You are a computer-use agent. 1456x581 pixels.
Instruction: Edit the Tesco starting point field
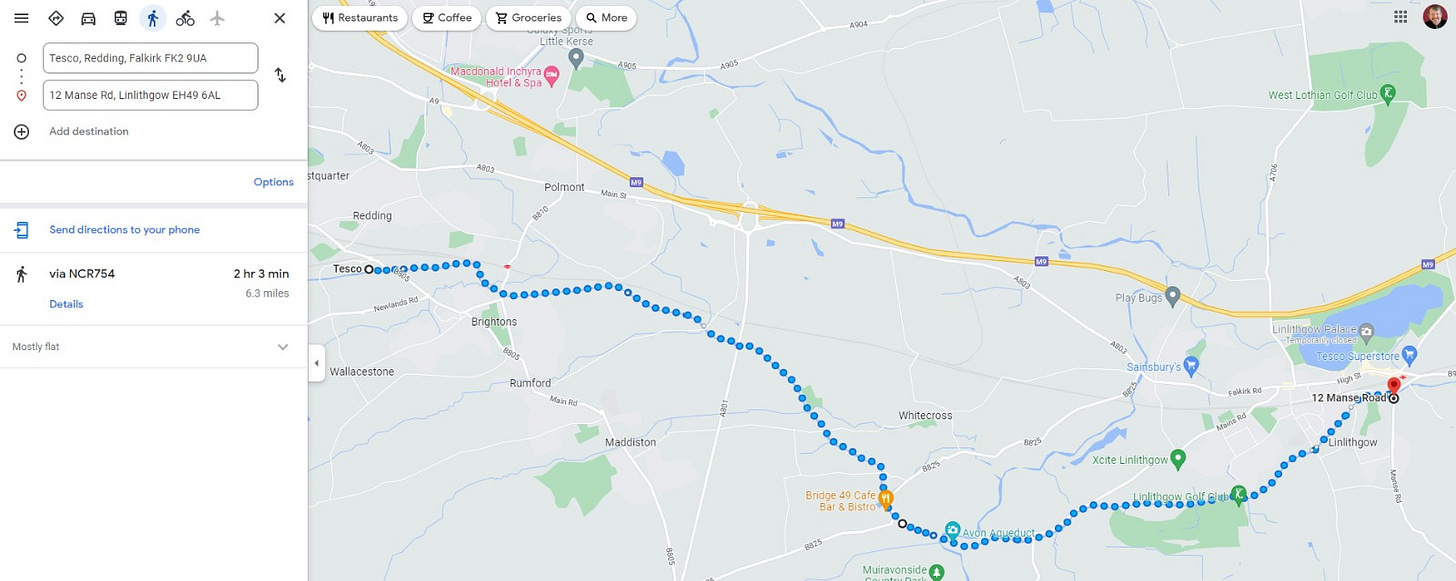150,58
